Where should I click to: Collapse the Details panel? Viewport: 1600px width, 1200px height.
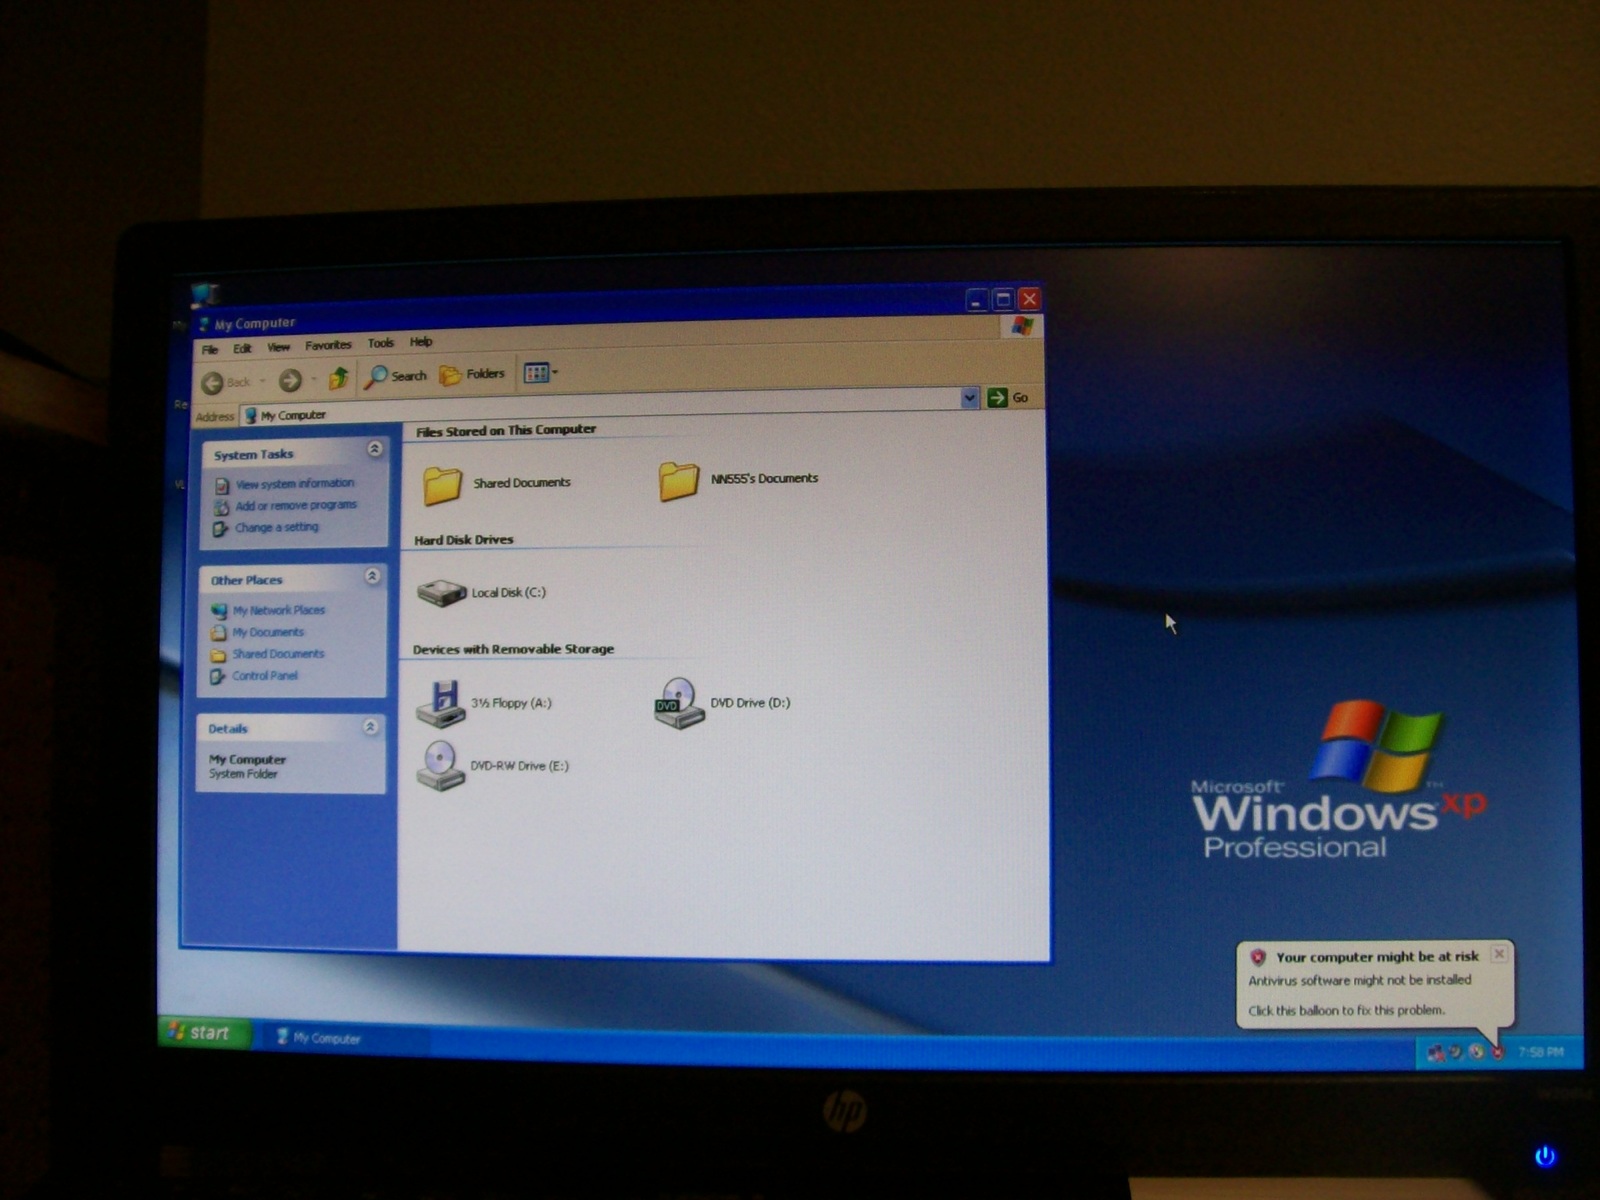click(x=370, y=727)
